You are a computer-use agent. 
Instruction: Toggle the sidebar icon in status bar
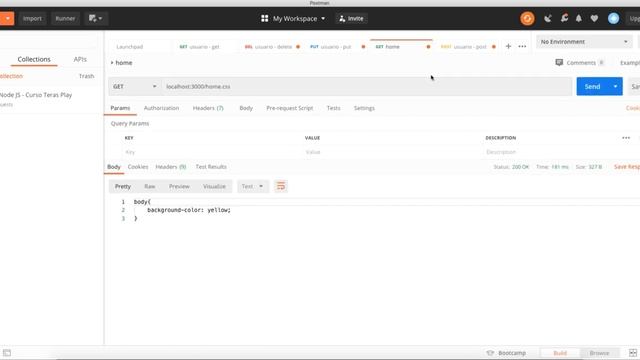7,353
